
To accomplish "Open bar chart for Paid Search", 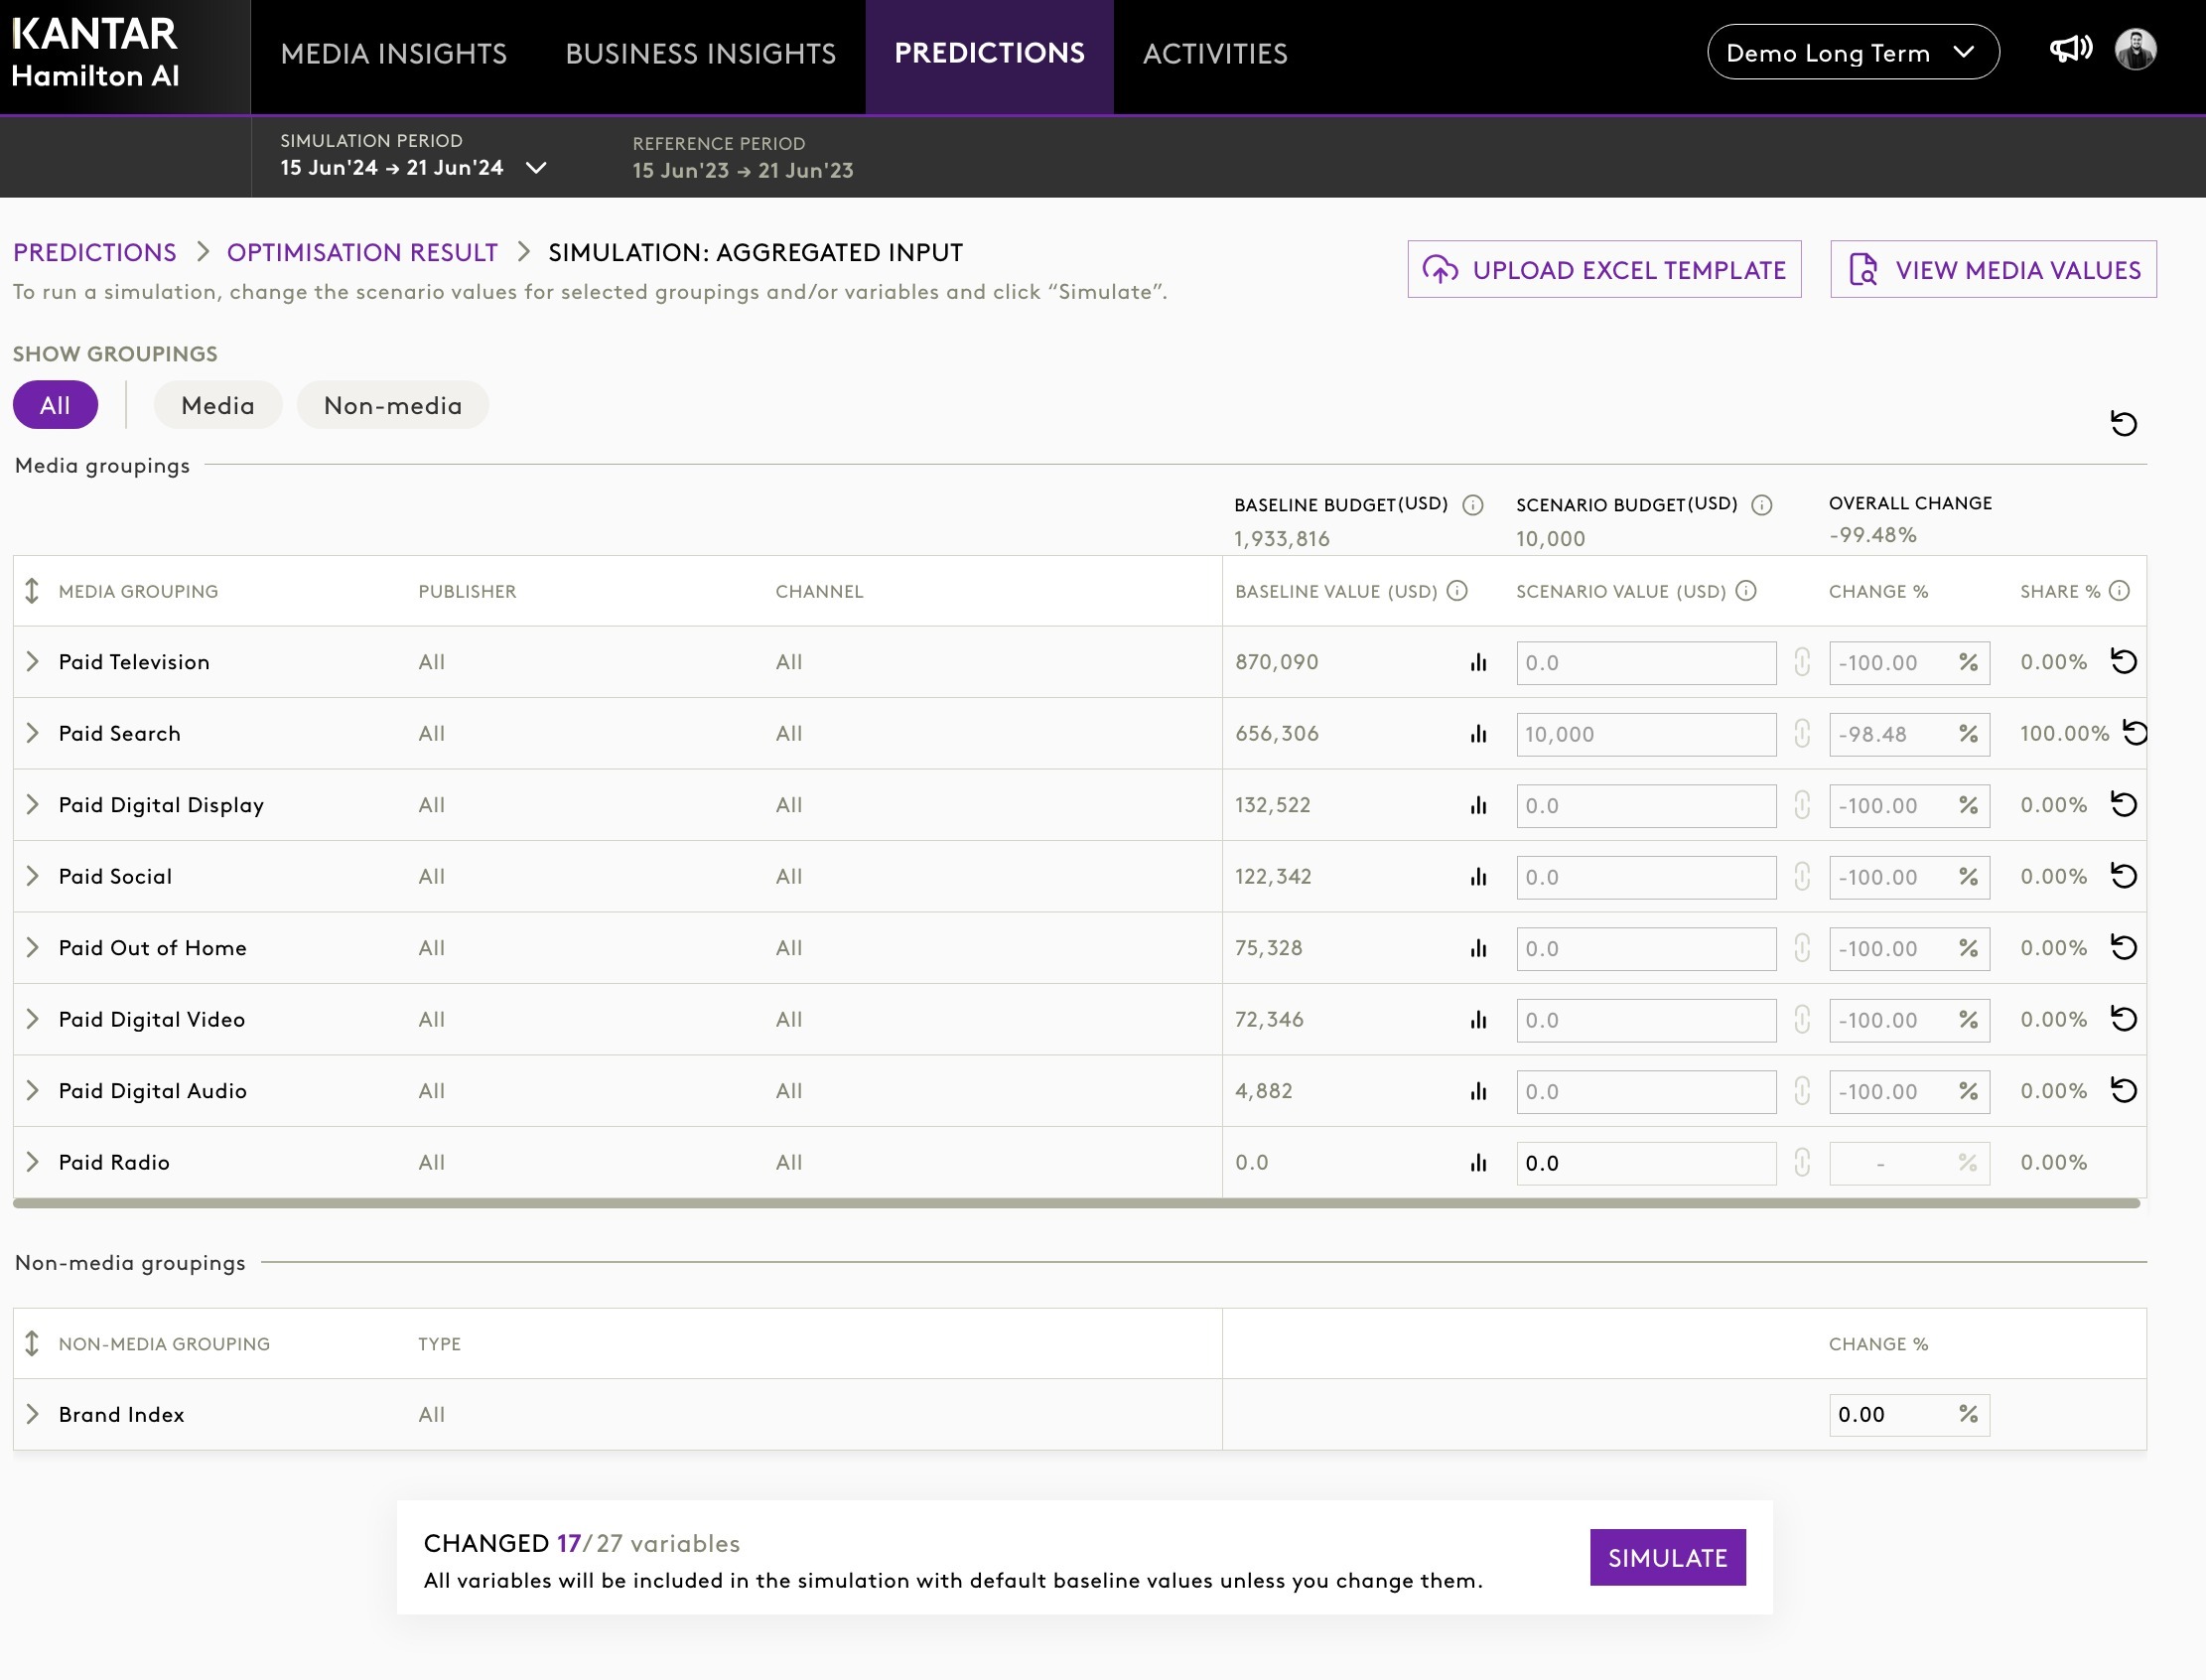I will click(1478, 734).
